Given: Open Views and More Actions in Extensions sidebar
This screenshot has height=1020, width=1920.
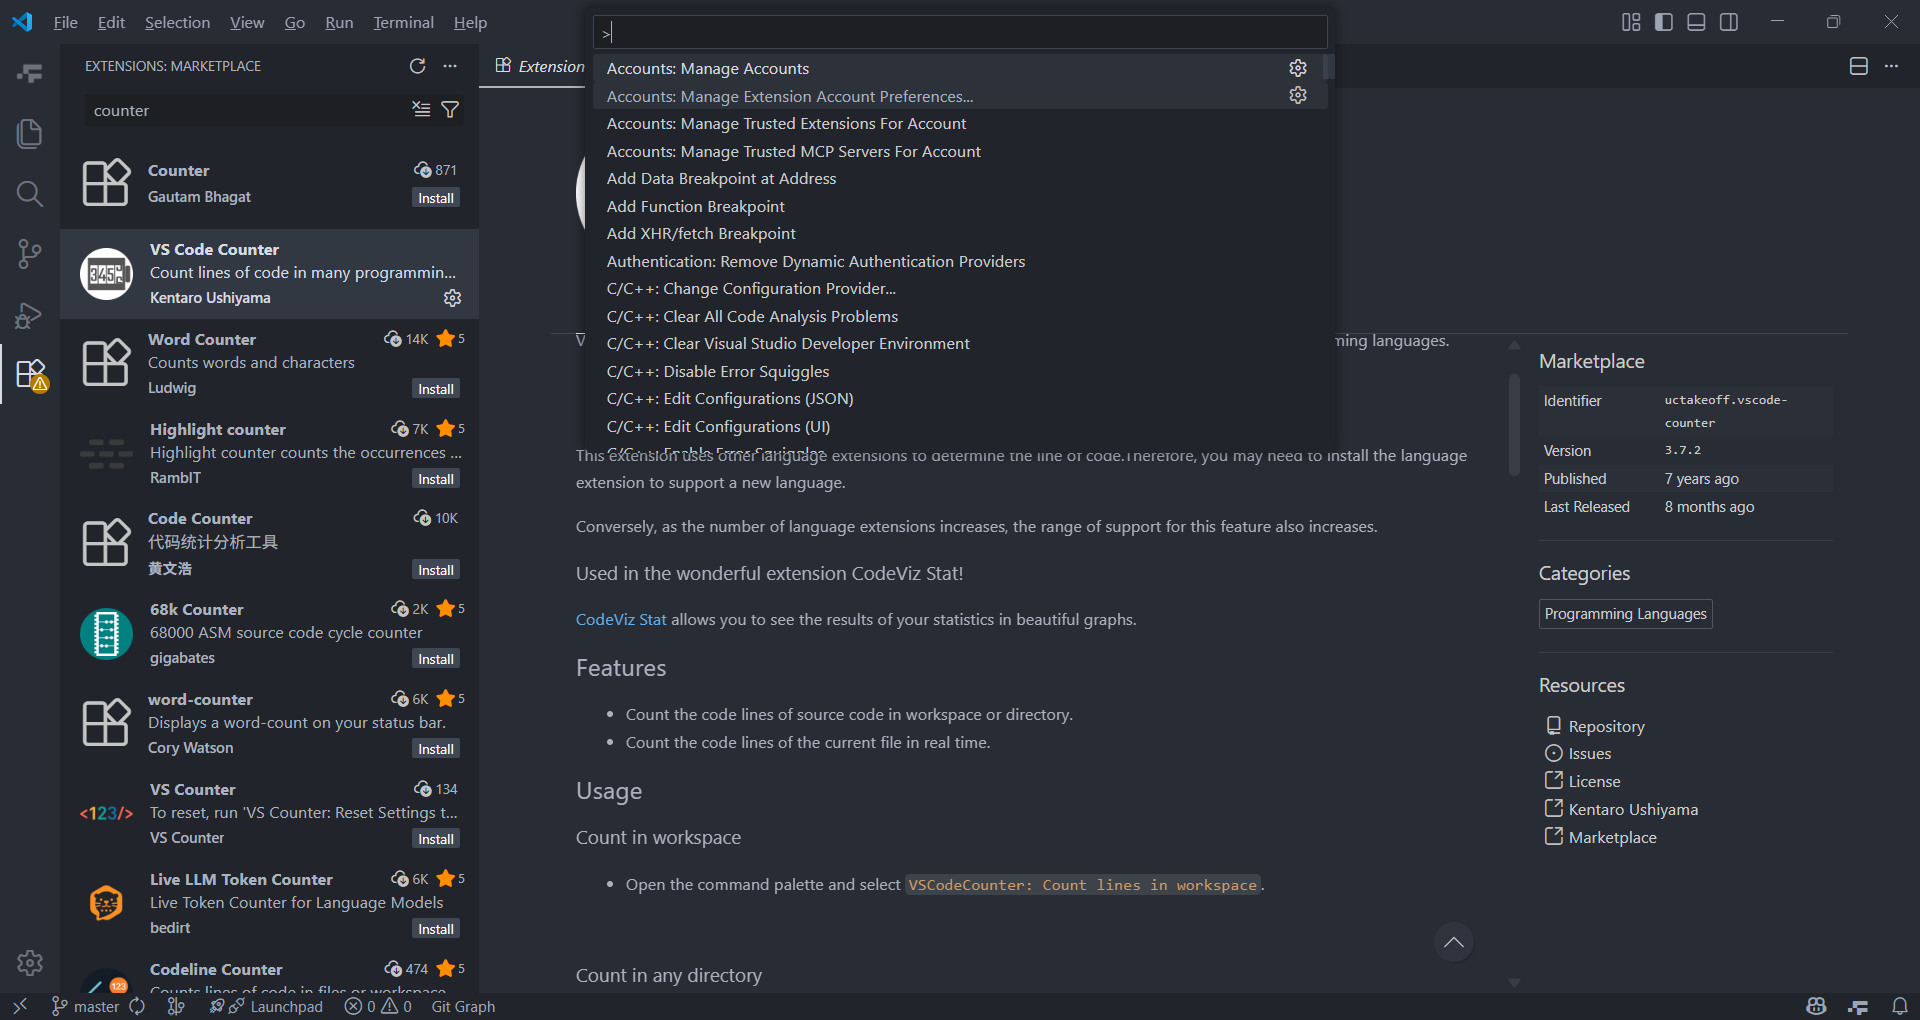Looking at the screenshot, I should pyautogui.click(x=450, y=66).
